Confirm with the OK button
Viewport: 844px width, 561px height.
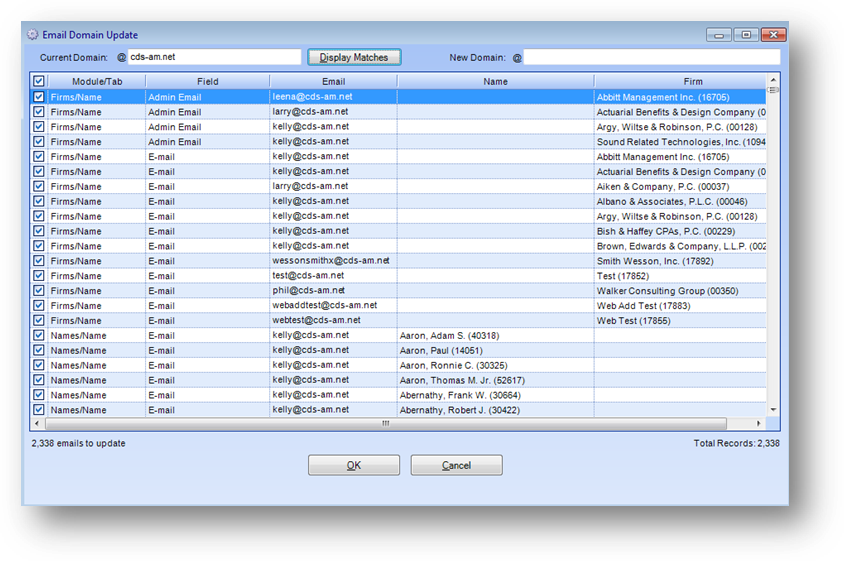pyautogui.click(x=354, y=466)
